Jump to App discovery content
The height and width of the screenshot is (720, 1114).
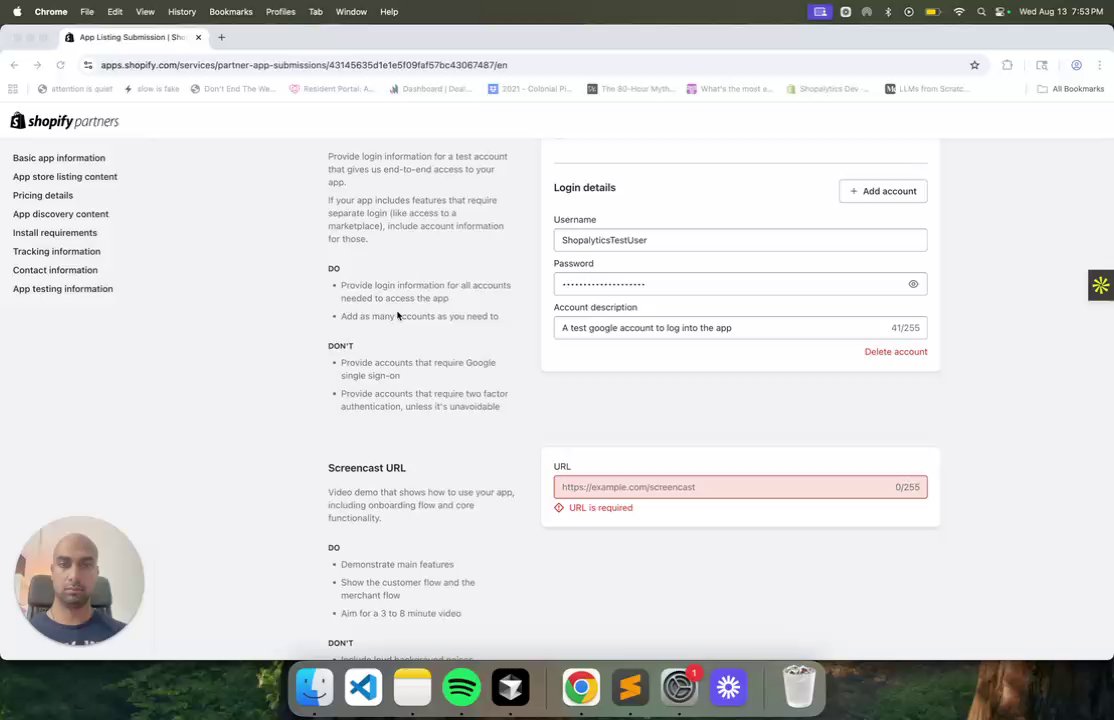click(x=60, y=214)
